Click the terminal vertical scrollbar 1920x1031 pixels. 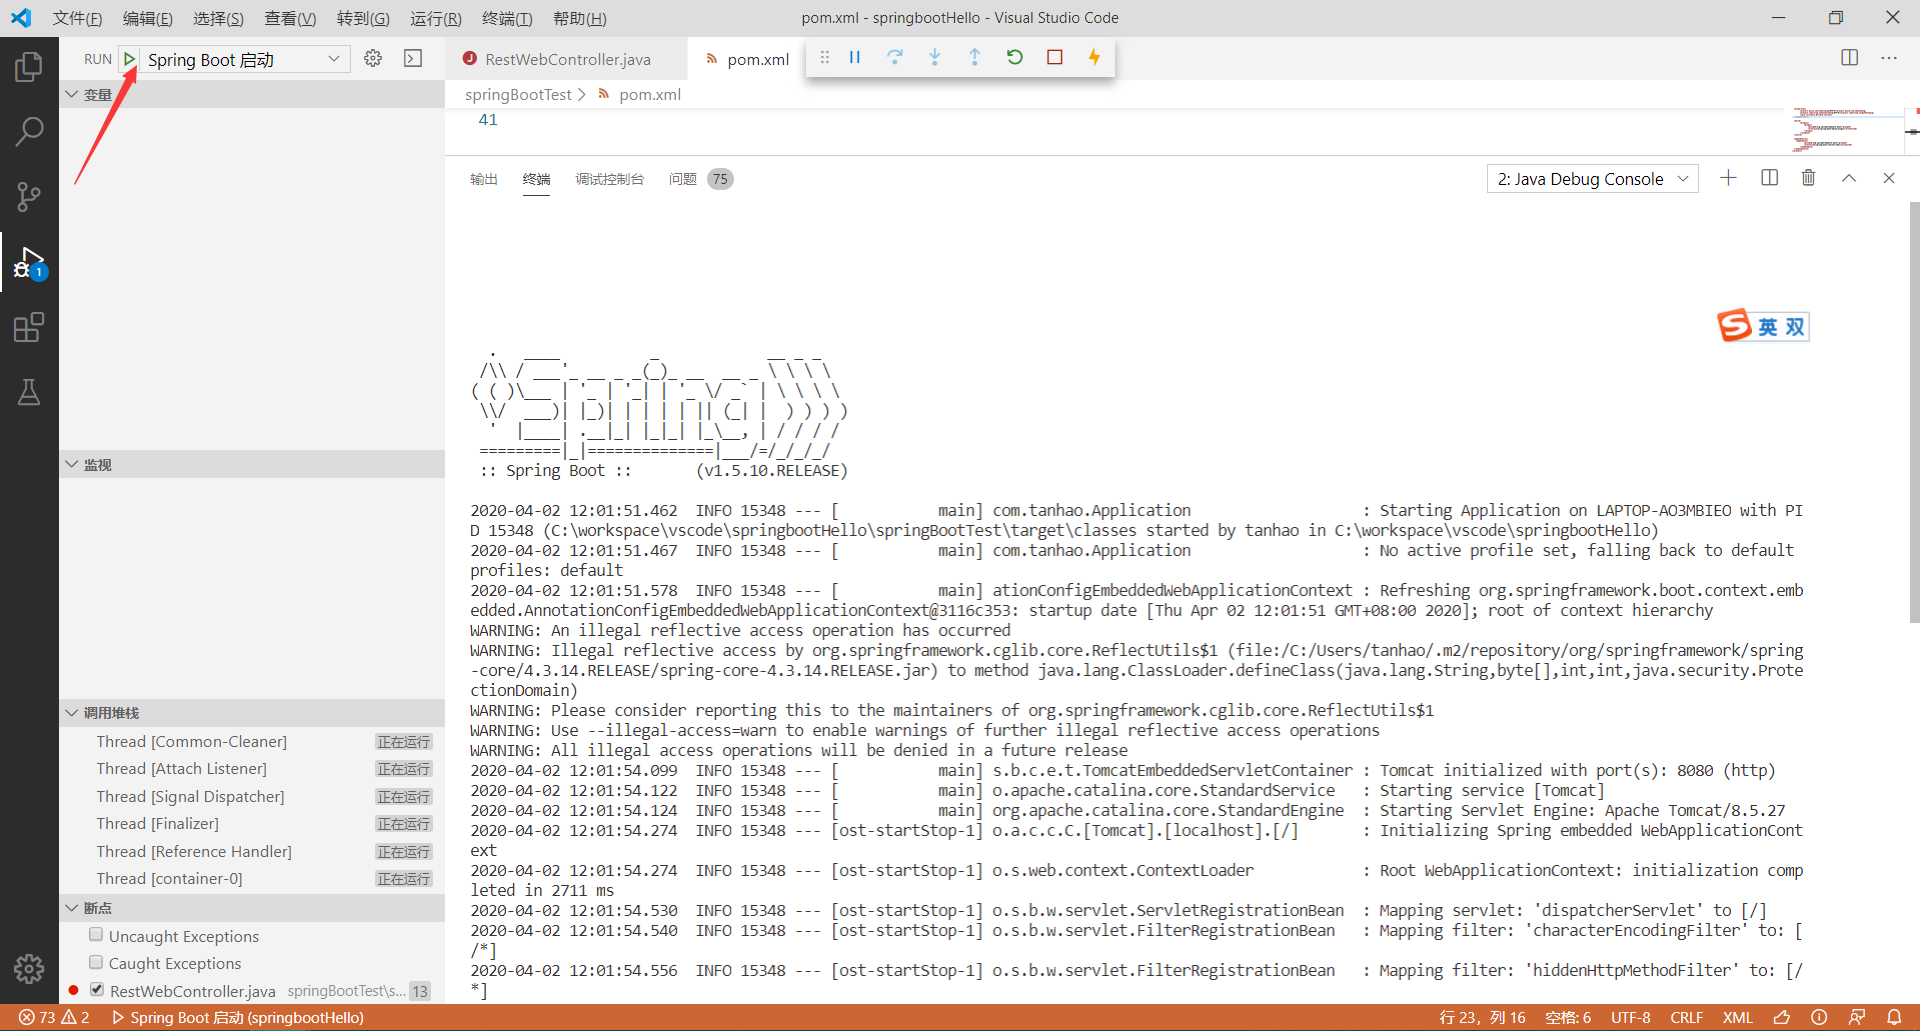tap(1914, 412)
